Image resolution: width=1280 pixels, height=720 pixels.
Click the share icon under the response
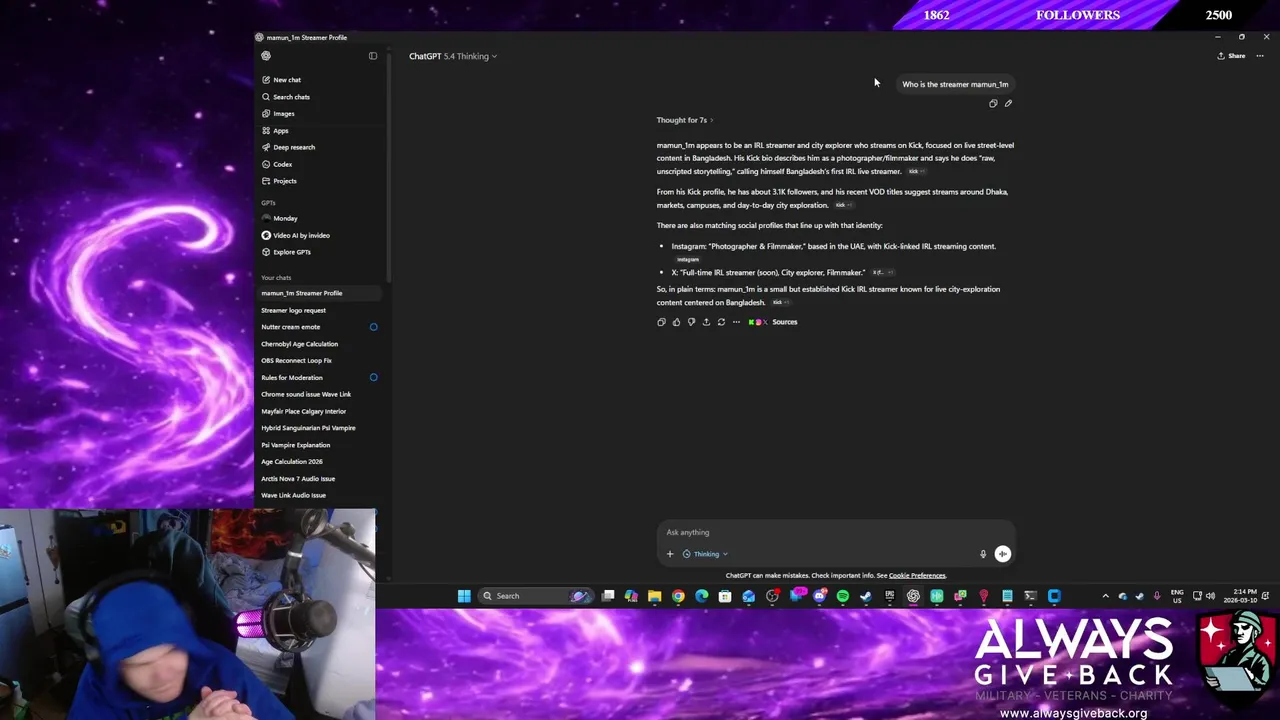(706, 322)
